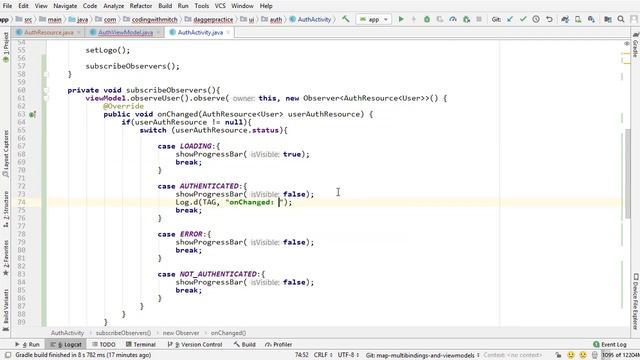Toggle the Build Variants panel
Screen dimensions: 640x360
click(x=5, y=309)
